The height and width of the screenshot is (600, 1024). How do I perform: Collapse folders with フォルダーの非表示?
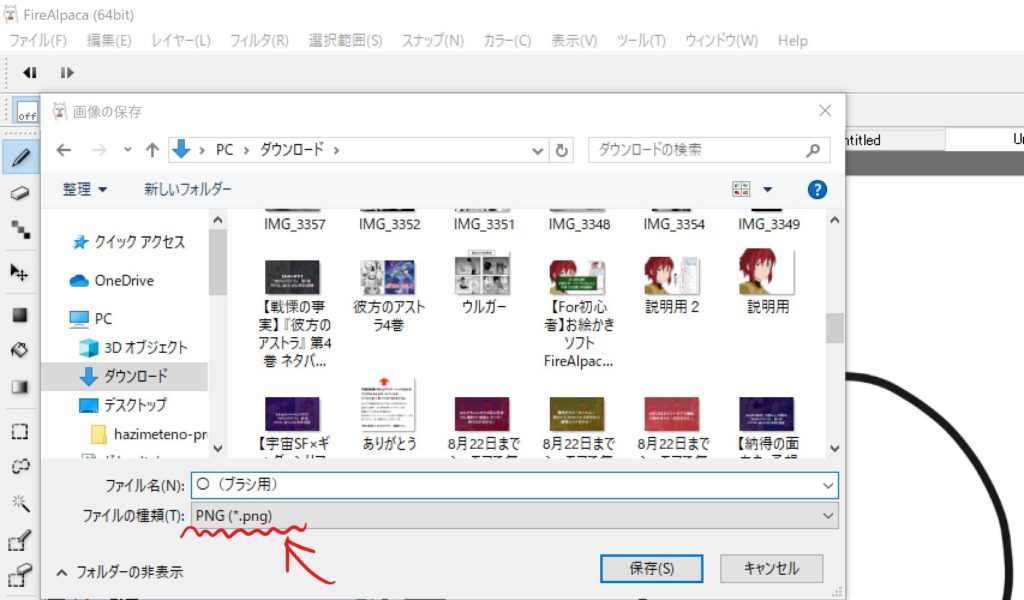click(x=120, y=572)
